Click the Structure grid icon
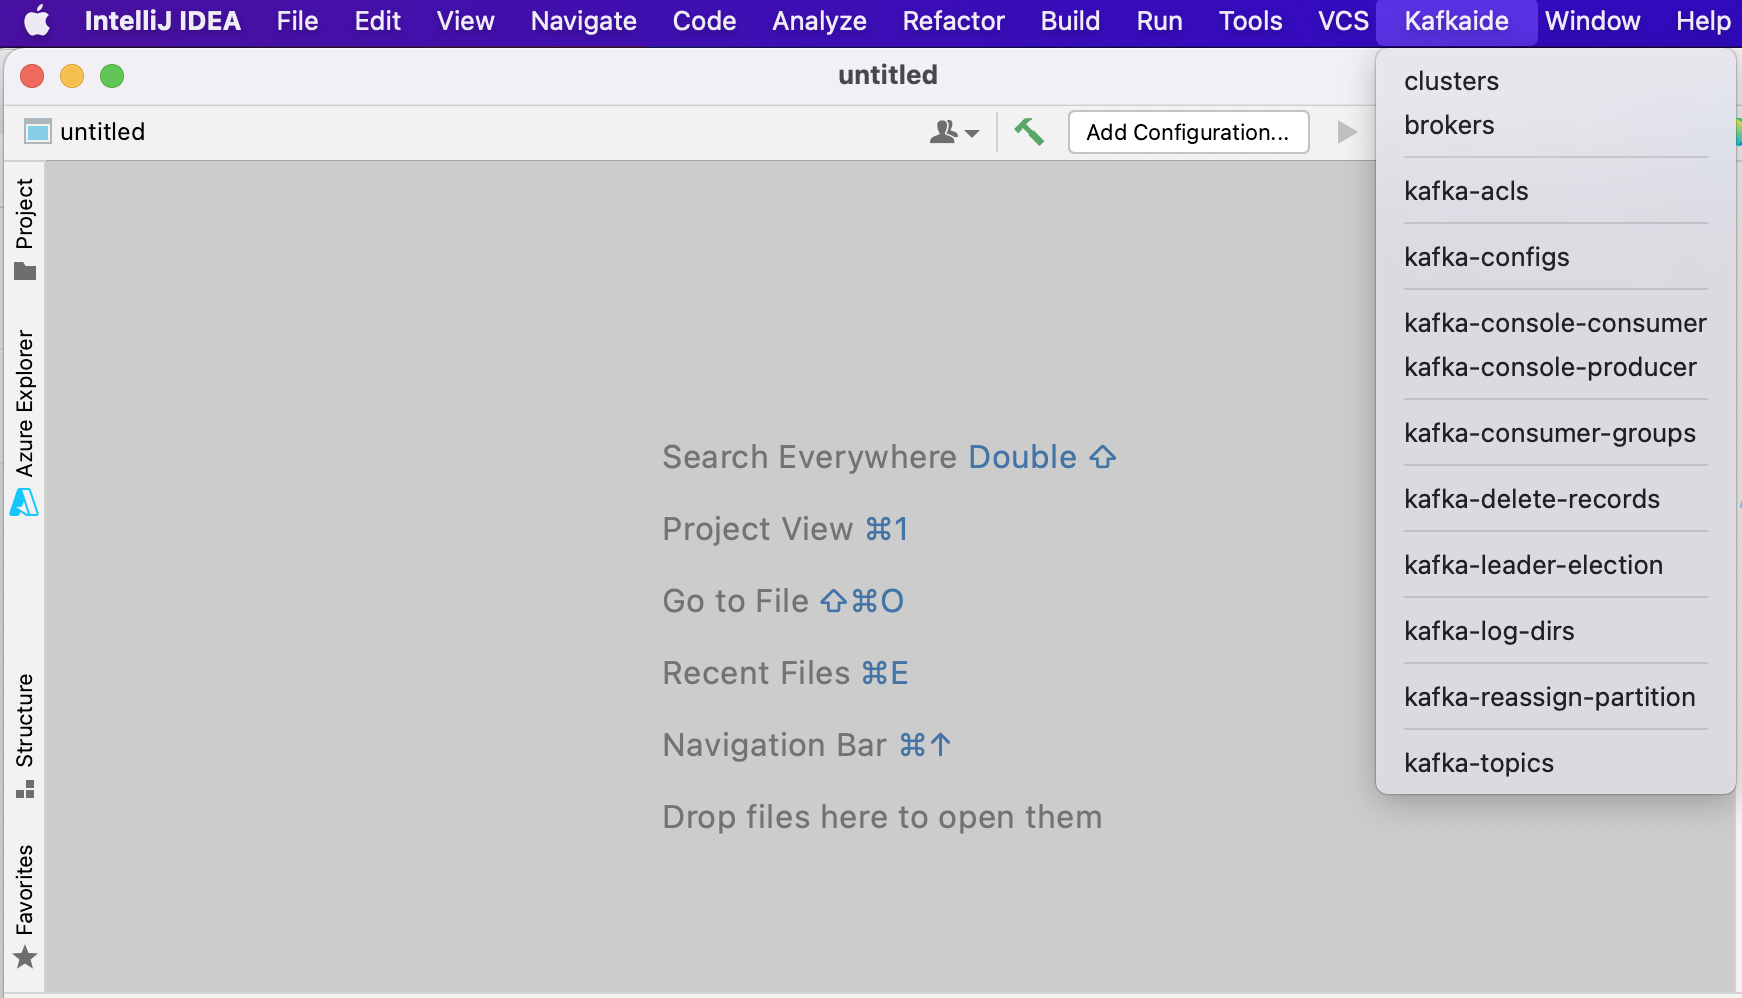The height and width of the screenshot is (998, 1742). tap(25, 789)
